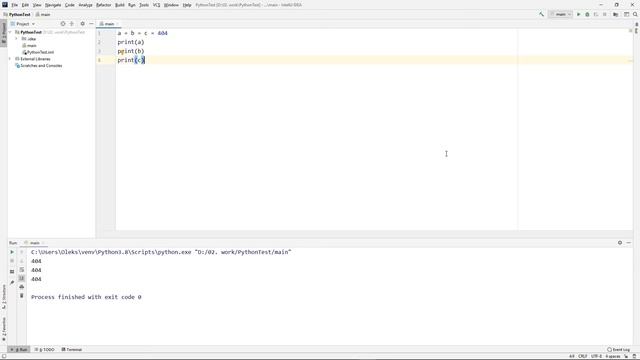Hide the Project panel with the minus icon
The height and width of the screenshot is (360, 640).
tap(91, 24)
